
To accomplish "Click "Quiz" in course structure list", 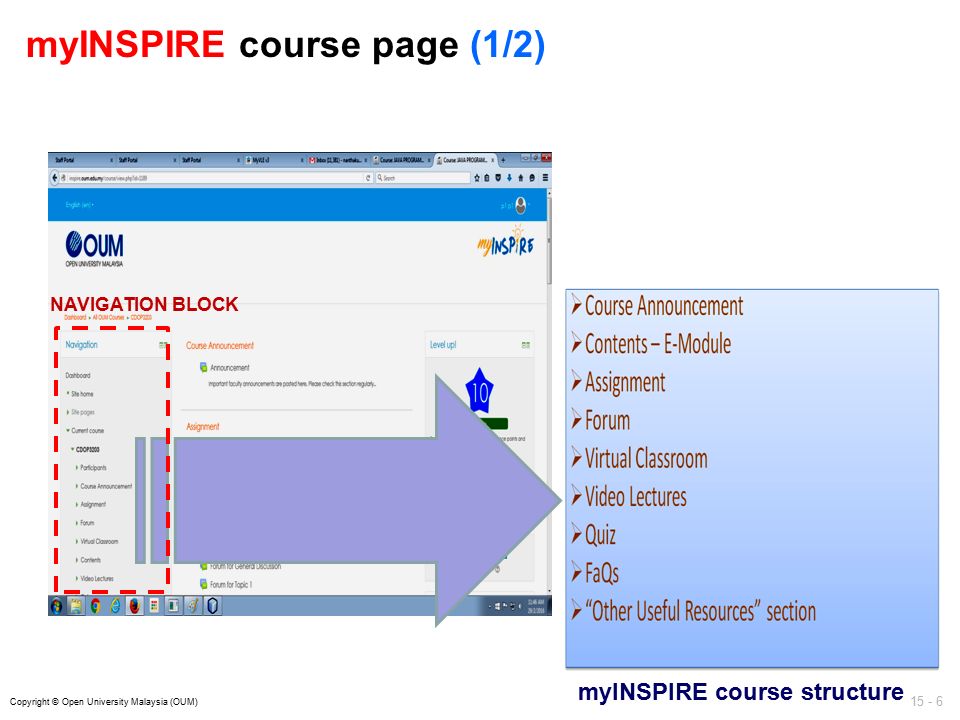I will tap(600, 534).
